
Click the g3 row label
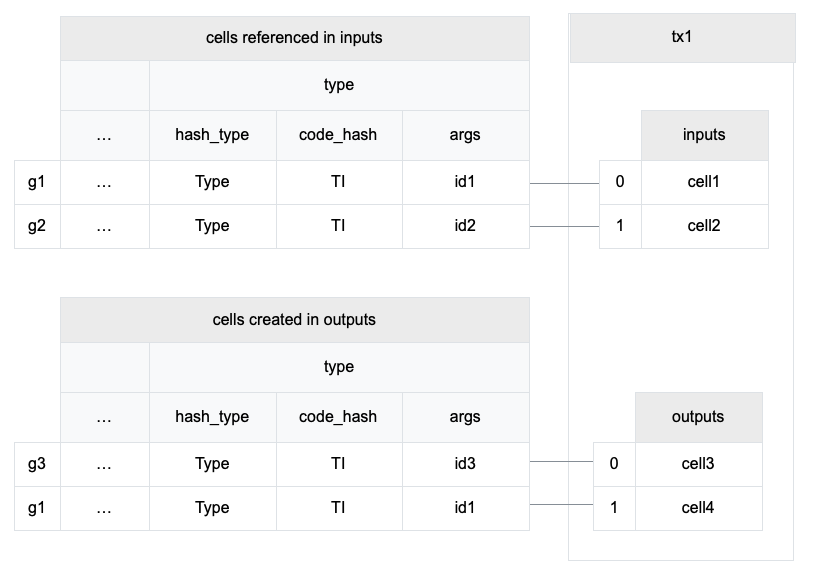[37, 464]
